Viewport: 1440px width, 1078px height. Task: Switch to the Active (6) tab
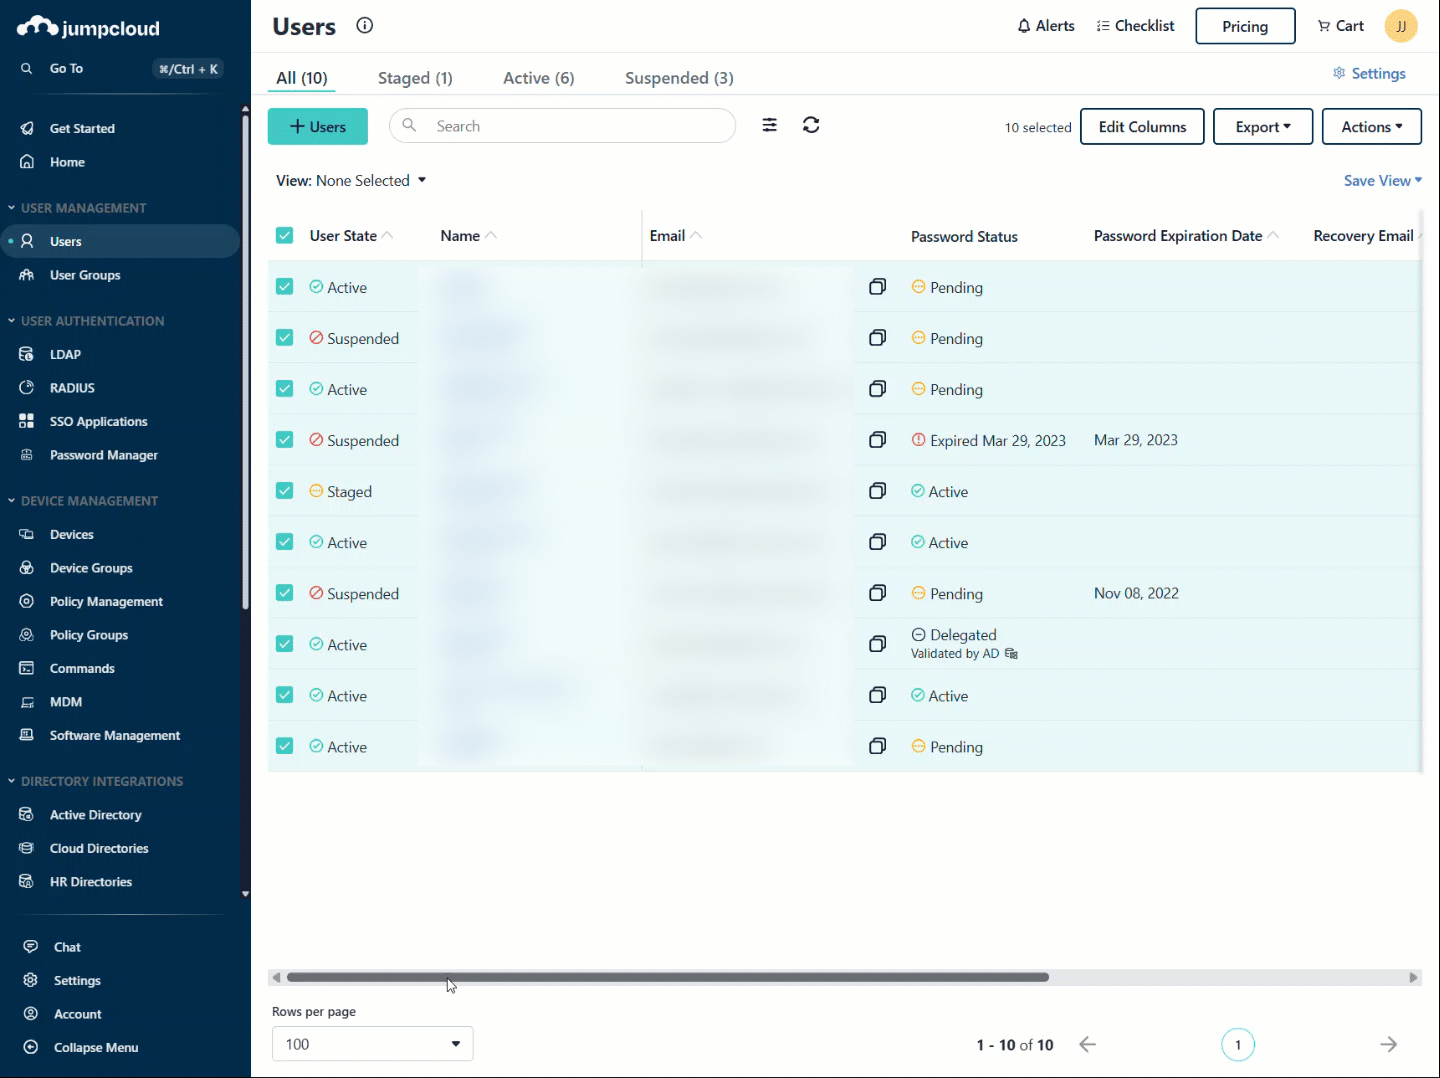coord(538,78)
